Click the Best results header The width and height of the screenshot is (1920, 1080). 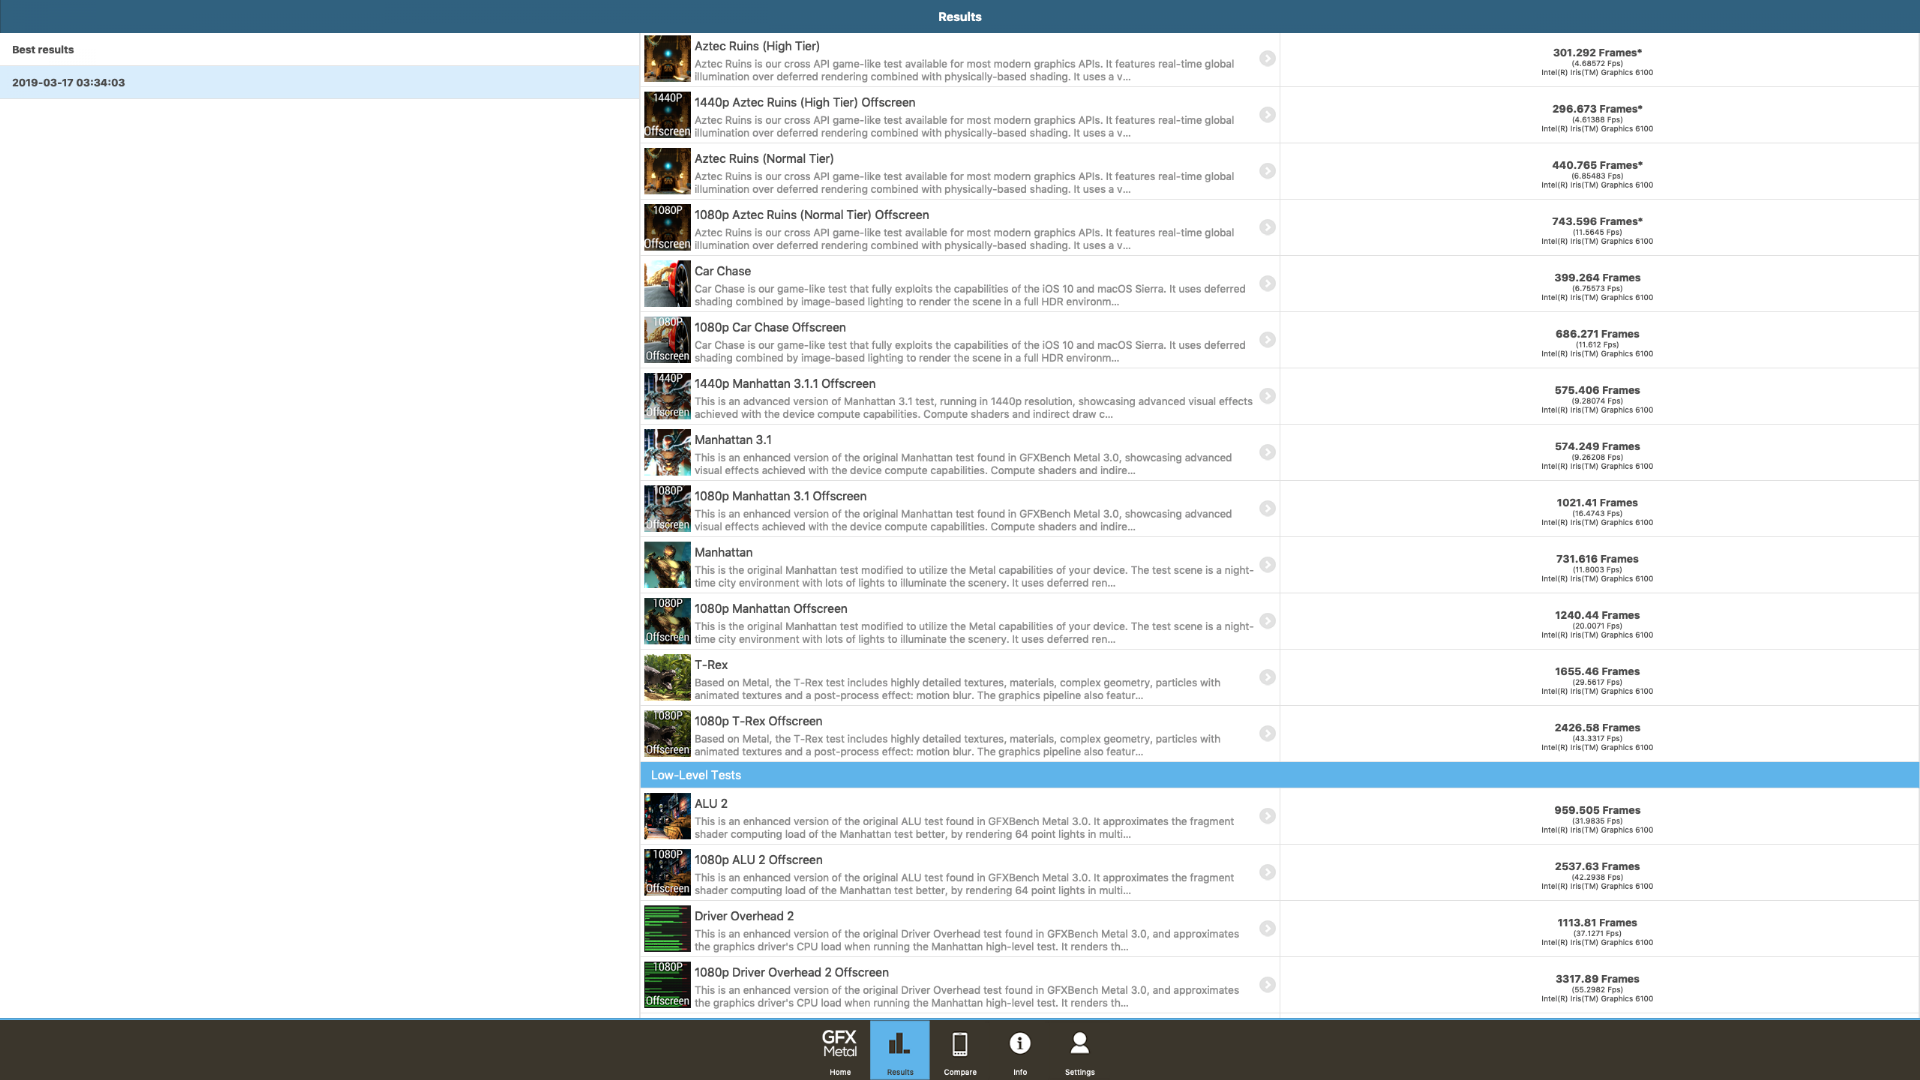pyautogui.click(x=43, y=50)
